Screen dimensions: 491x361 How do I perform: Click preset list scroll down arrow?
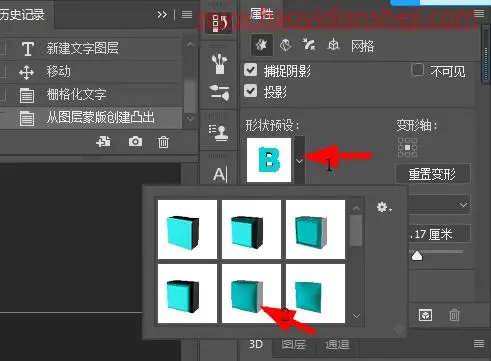(x=356, y=315)
